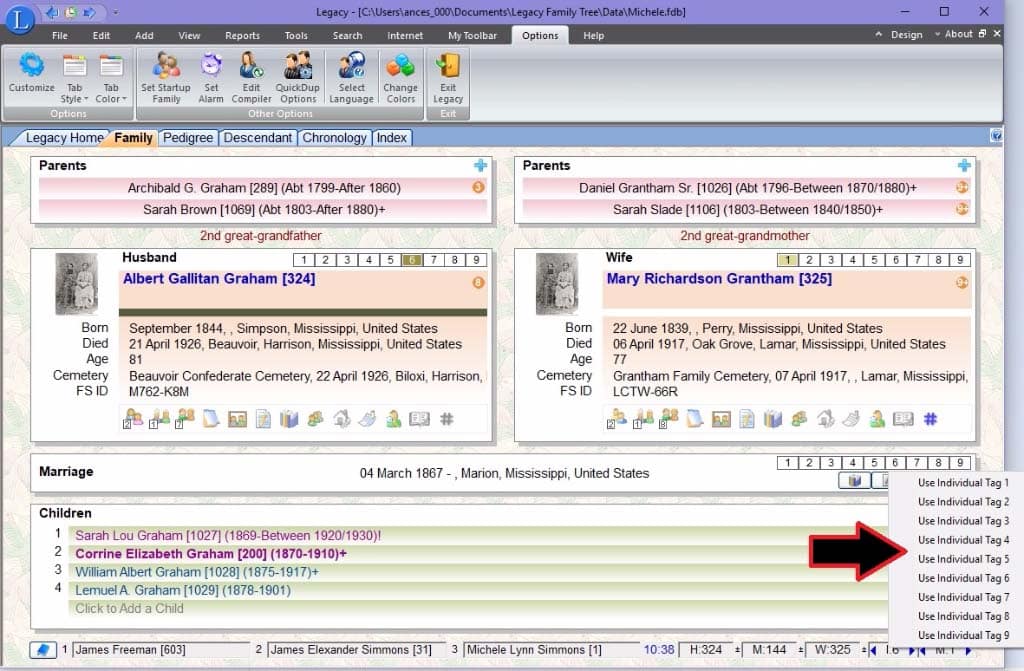Click husband's photo thumbnail
The width and height of the screenshot is (1024, 671).
tap(76, 284)
